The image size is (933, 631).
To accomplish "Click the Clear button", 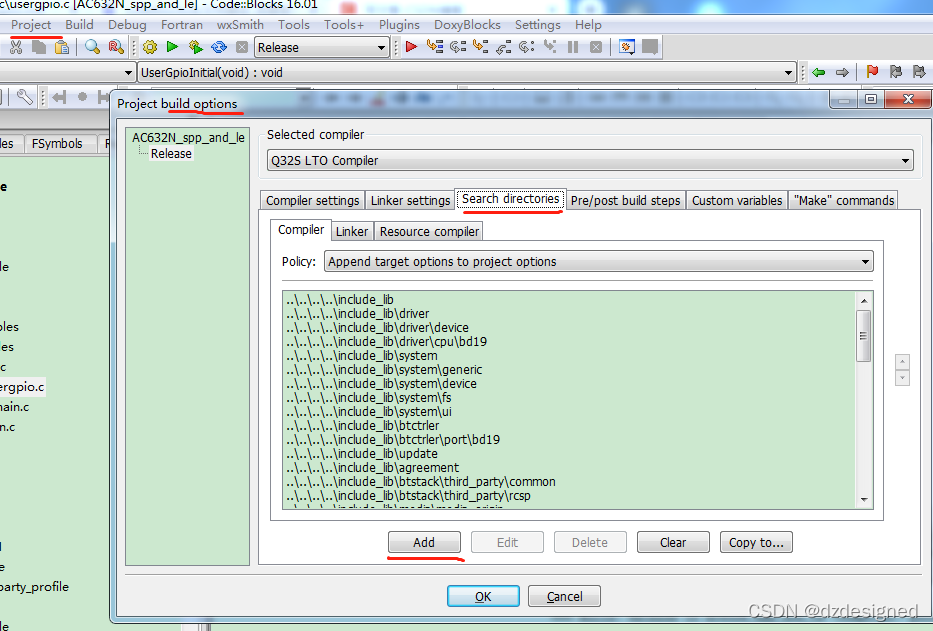I will 673,542.
